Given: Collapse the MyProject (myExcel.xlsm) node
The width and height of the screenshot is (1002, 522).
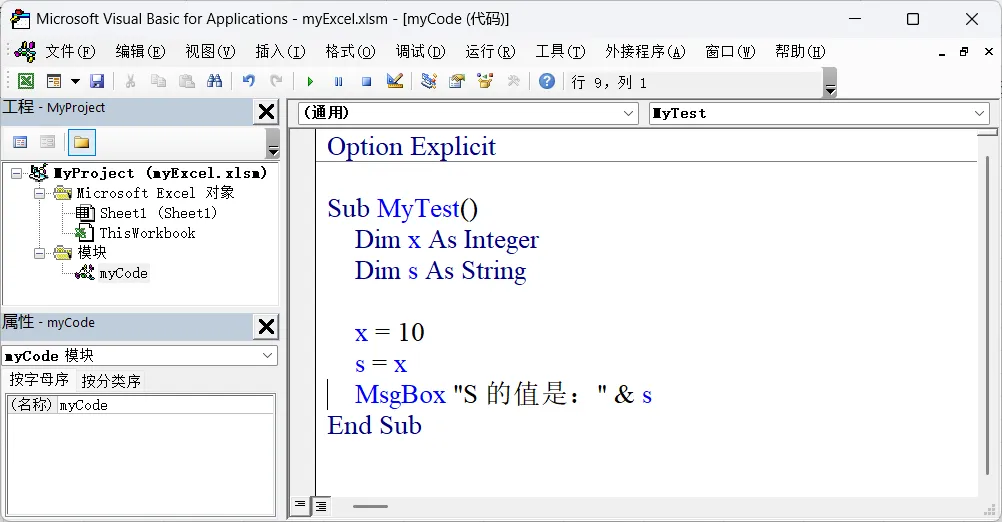Looking at the screenshot, I should point(17,173).
